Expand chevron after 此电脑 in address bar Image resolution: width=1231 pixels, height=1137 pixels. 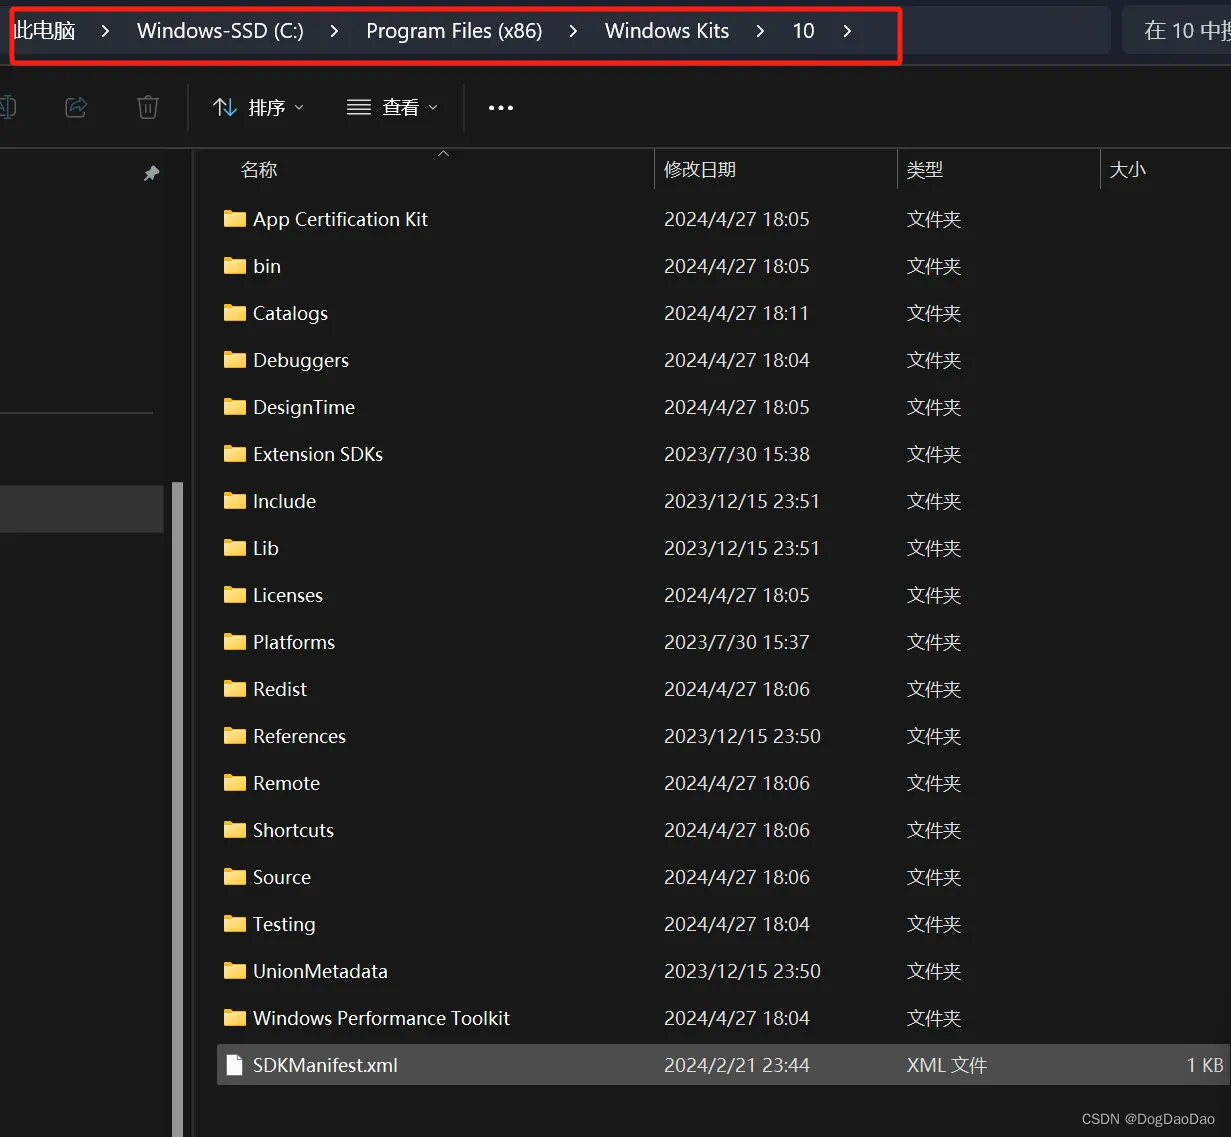coord(105,31)
